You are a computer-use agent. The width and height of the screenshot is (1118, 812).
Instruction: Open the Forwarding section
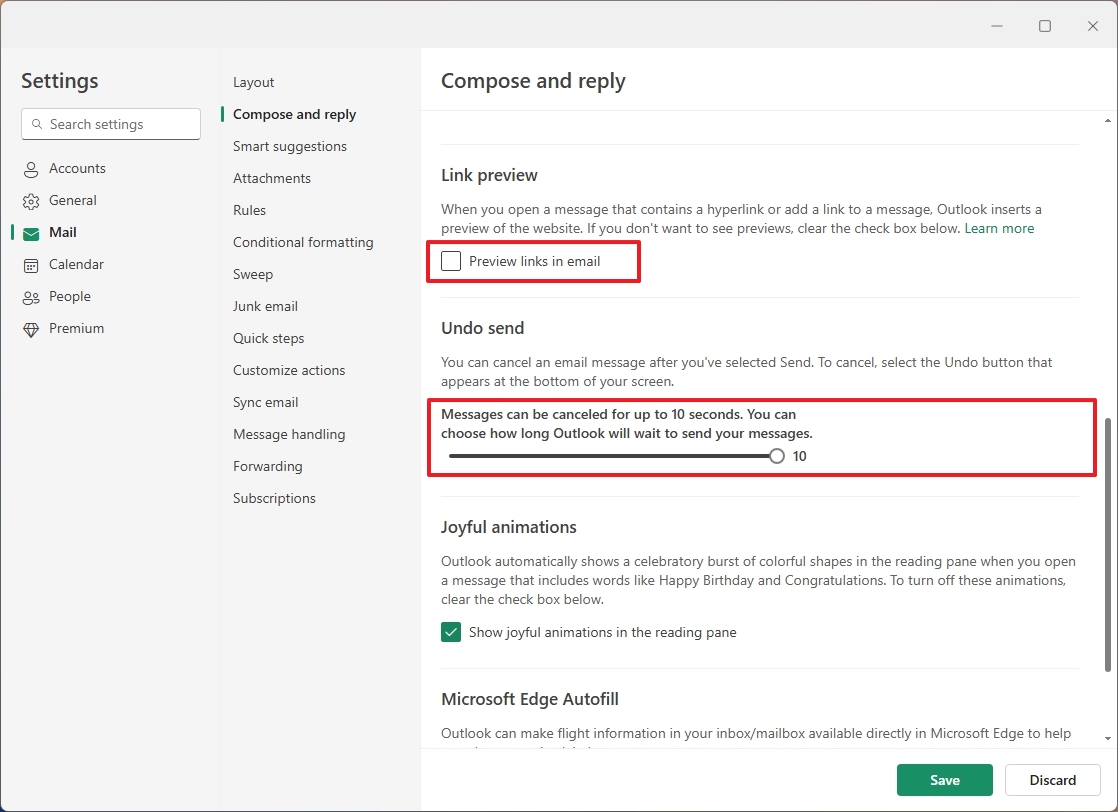pyautogui.click(x=267, y=466)
